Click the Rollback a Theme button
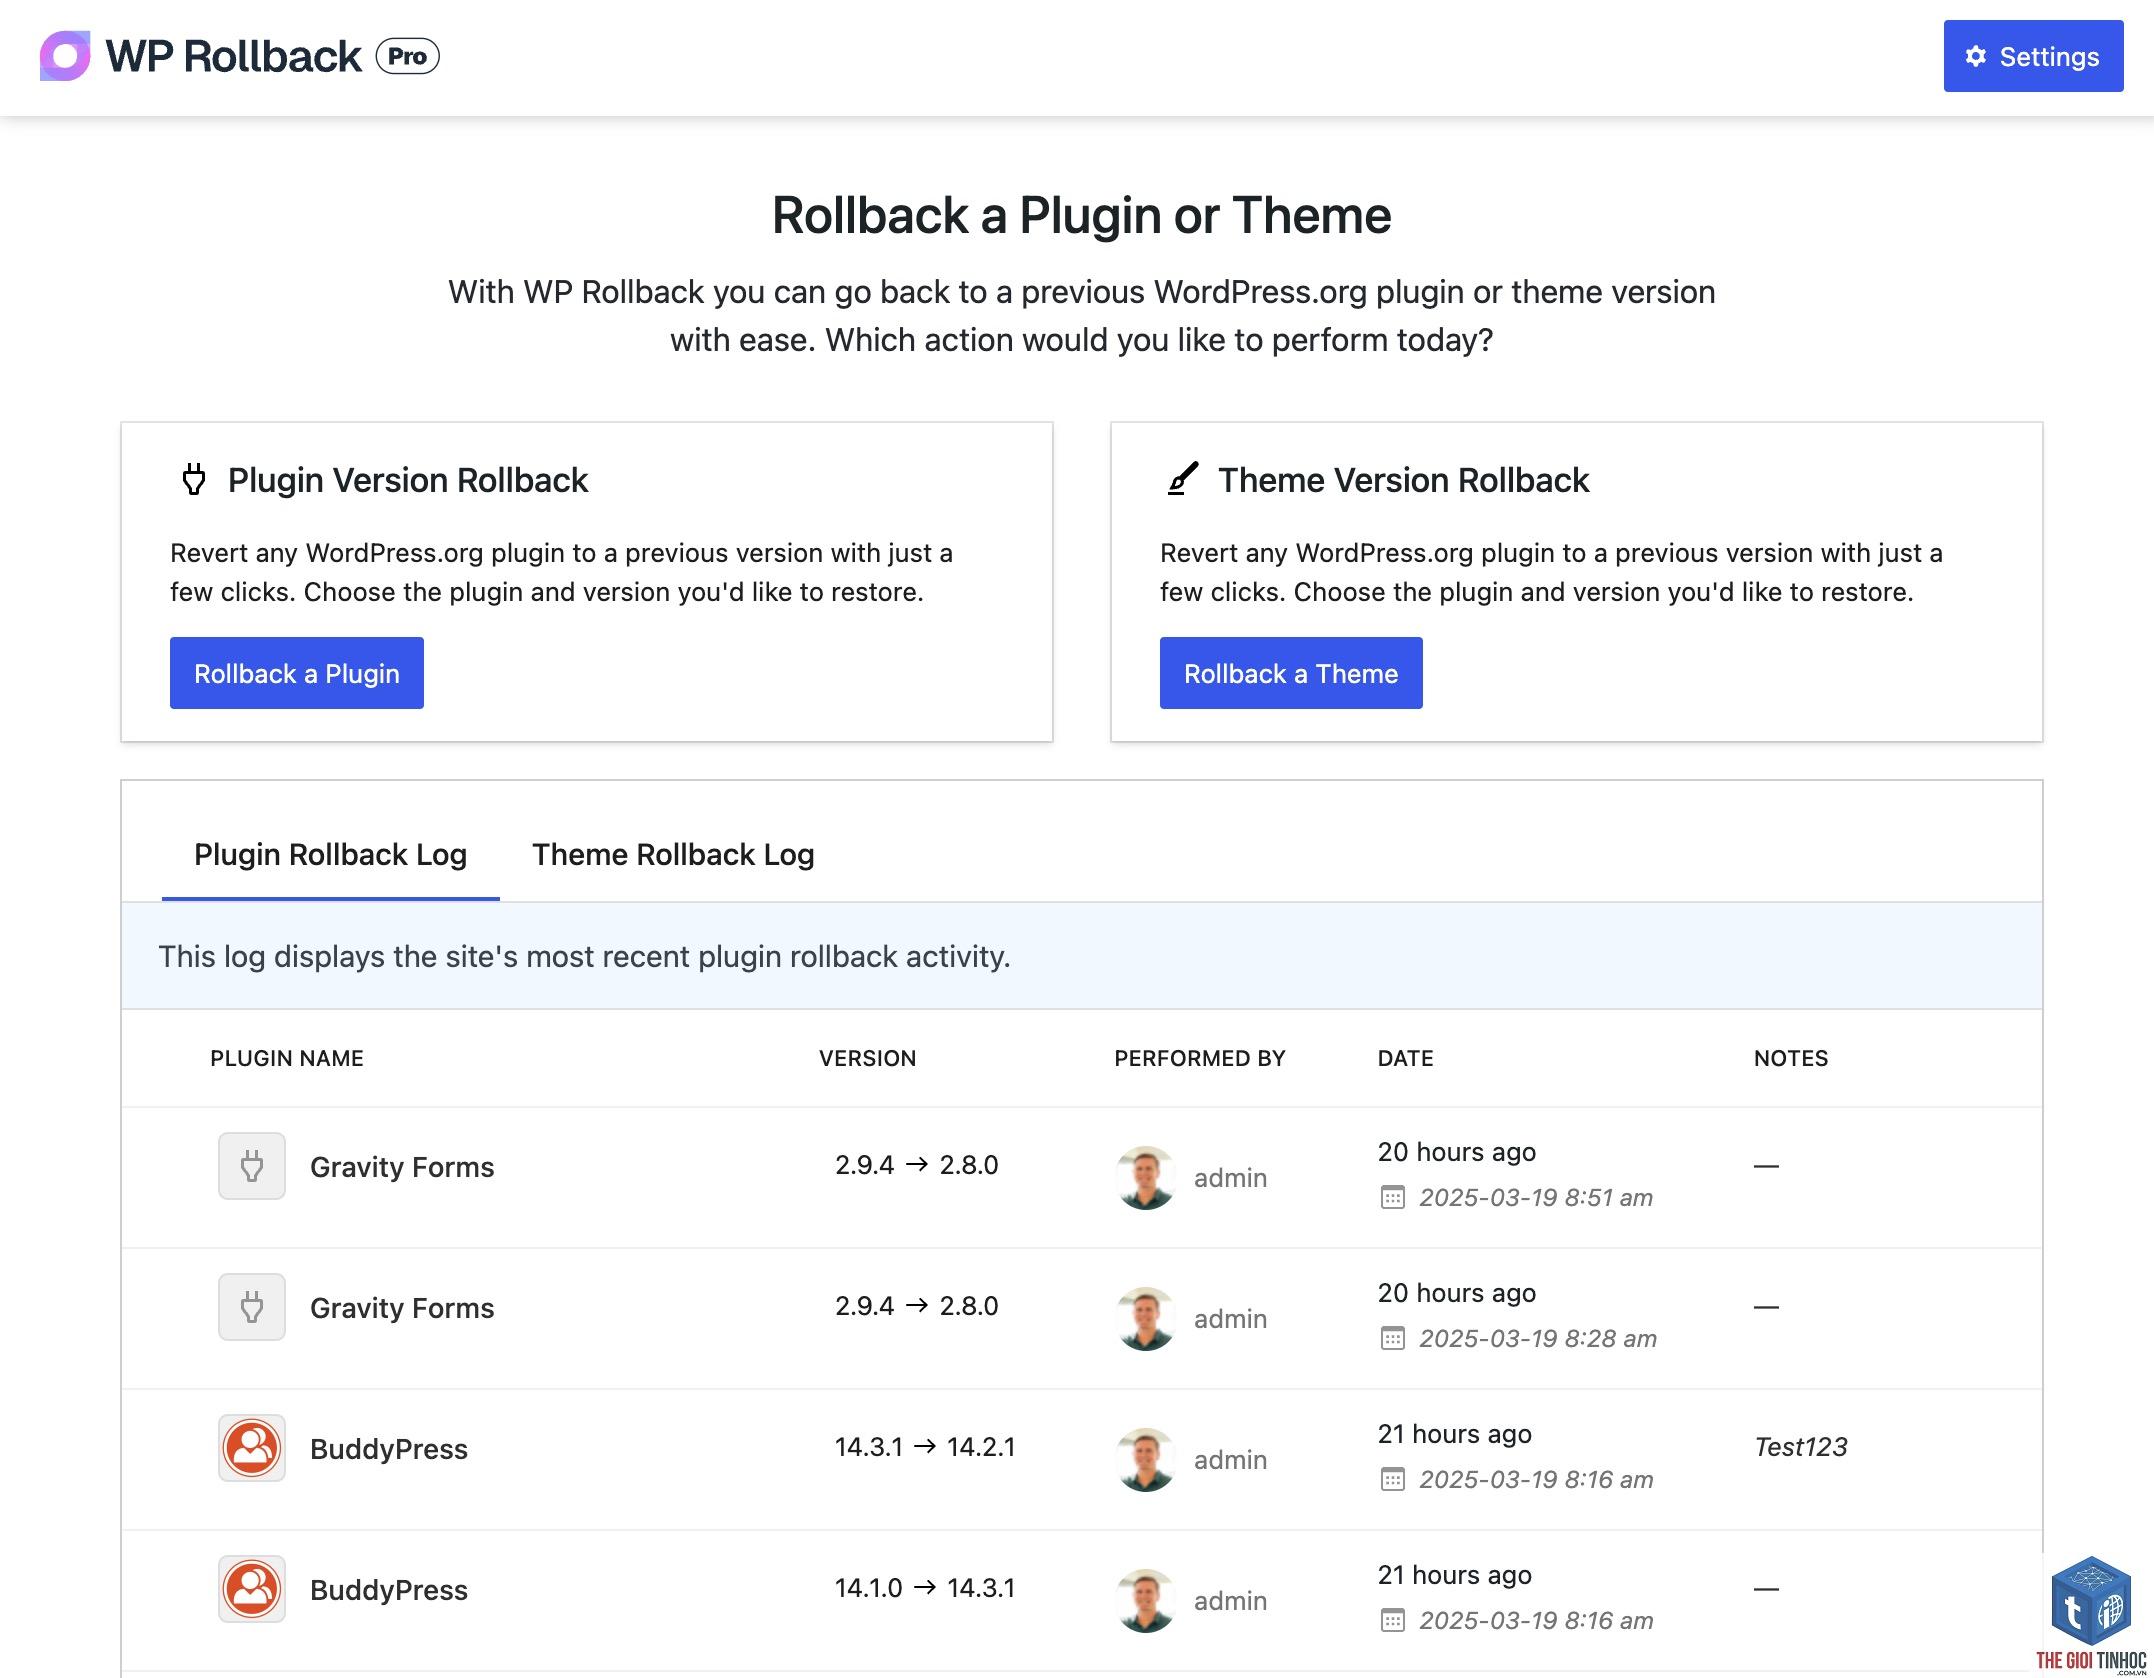Image resolution: width=2154 pixels, height=1678 pixels. pyautogui.click(x=1291, y=673)
